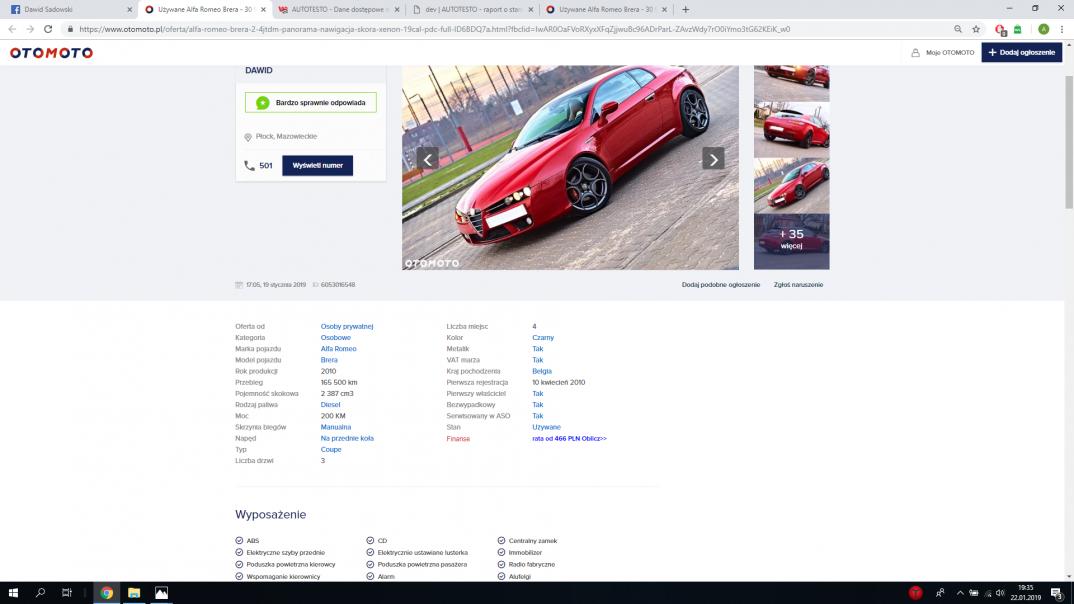Click the mileage value 165 500 km
The width and height of the screenshot is (1074, 604).
(339, 383)
